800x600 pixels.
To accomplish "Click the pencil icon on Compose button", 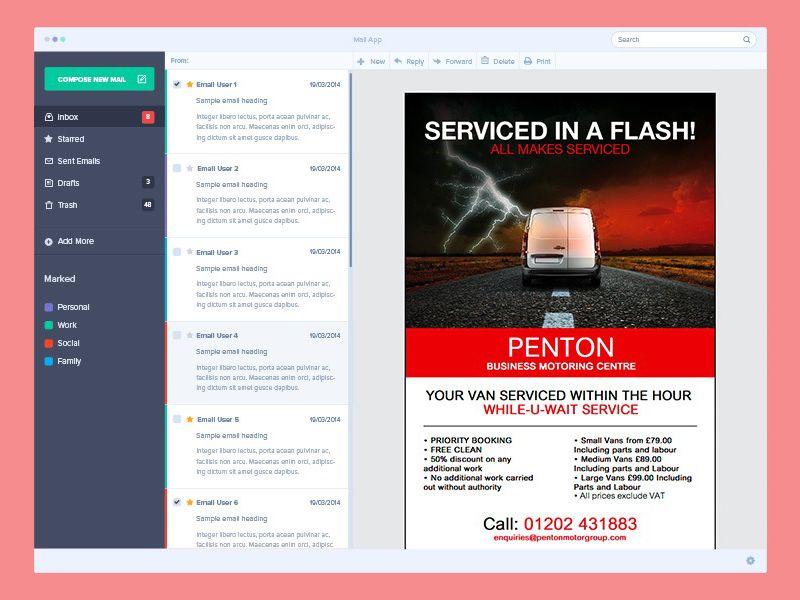I will pos(142,79).
